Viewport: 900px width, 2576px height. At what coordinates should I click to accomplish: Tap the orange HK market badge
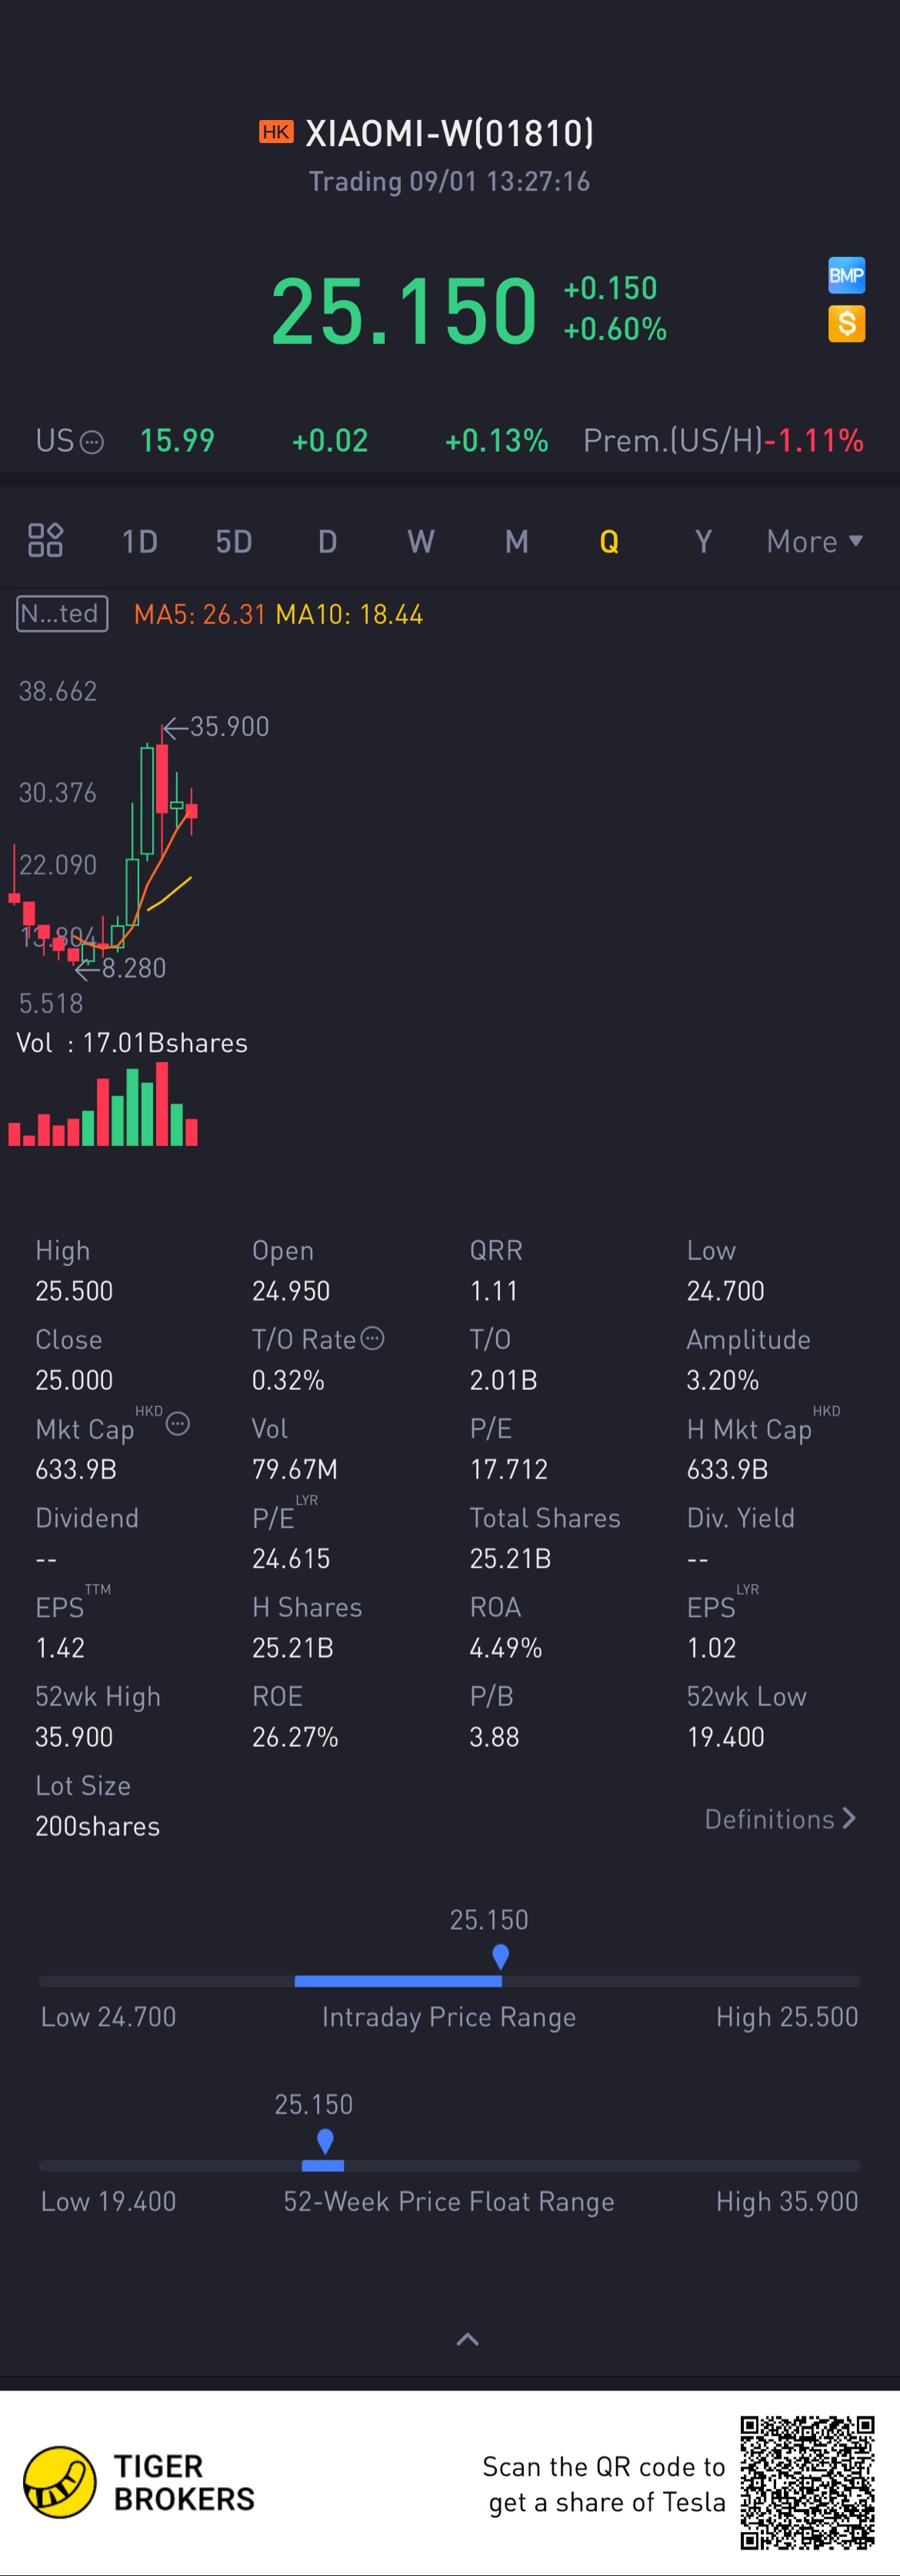[x=276, y=132]
